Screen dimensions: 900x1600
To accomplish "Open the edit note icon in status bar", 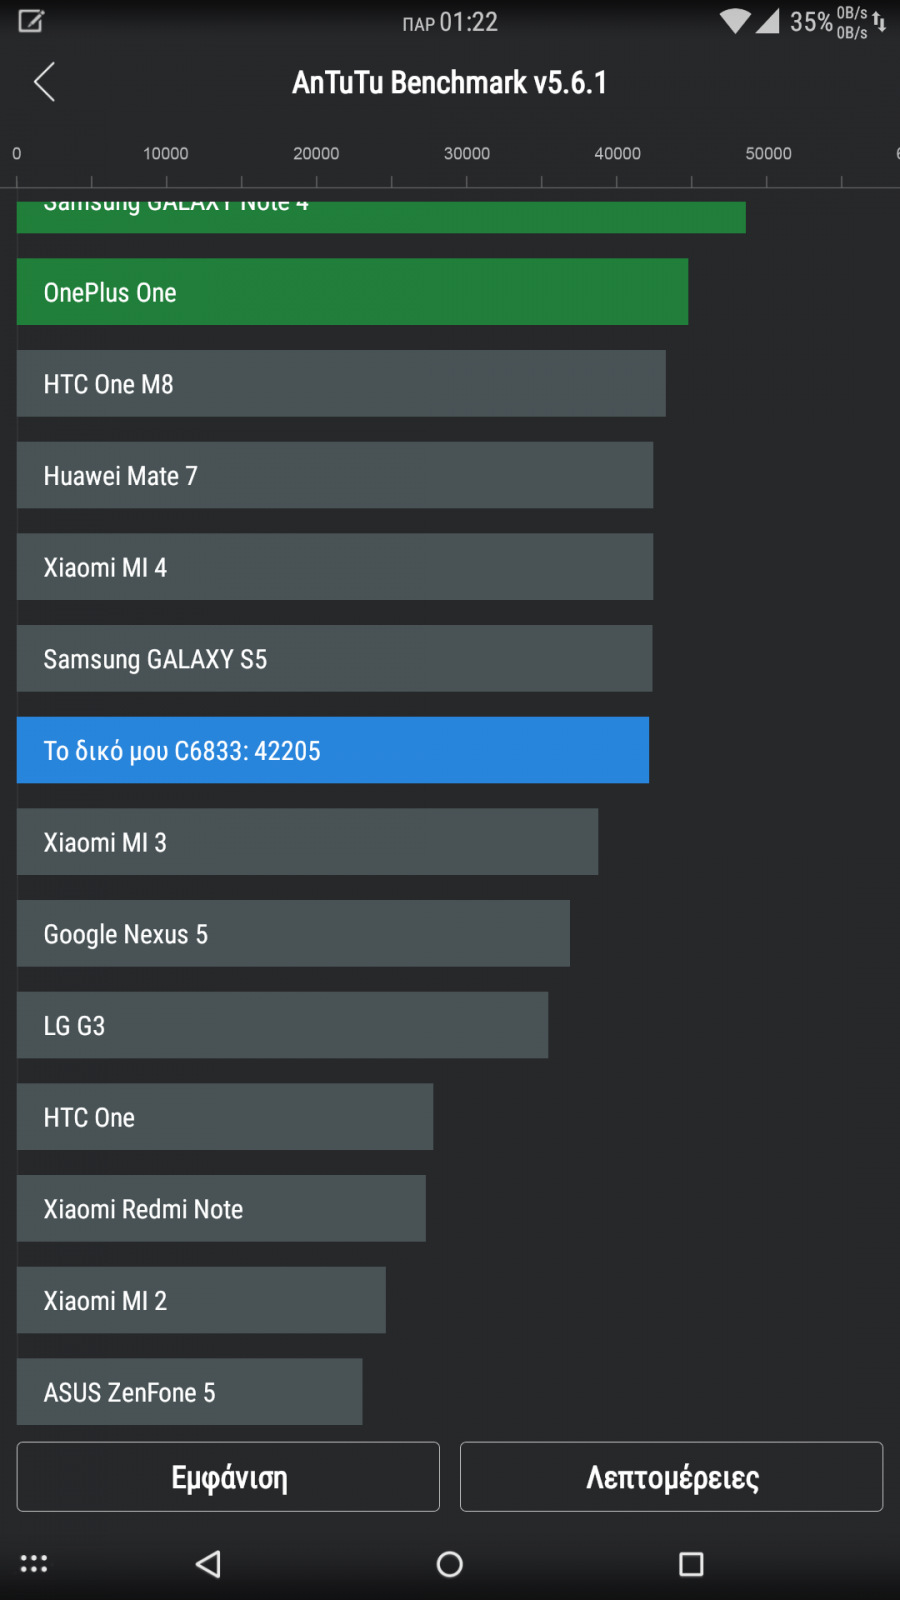I will (x=31, y=21).
